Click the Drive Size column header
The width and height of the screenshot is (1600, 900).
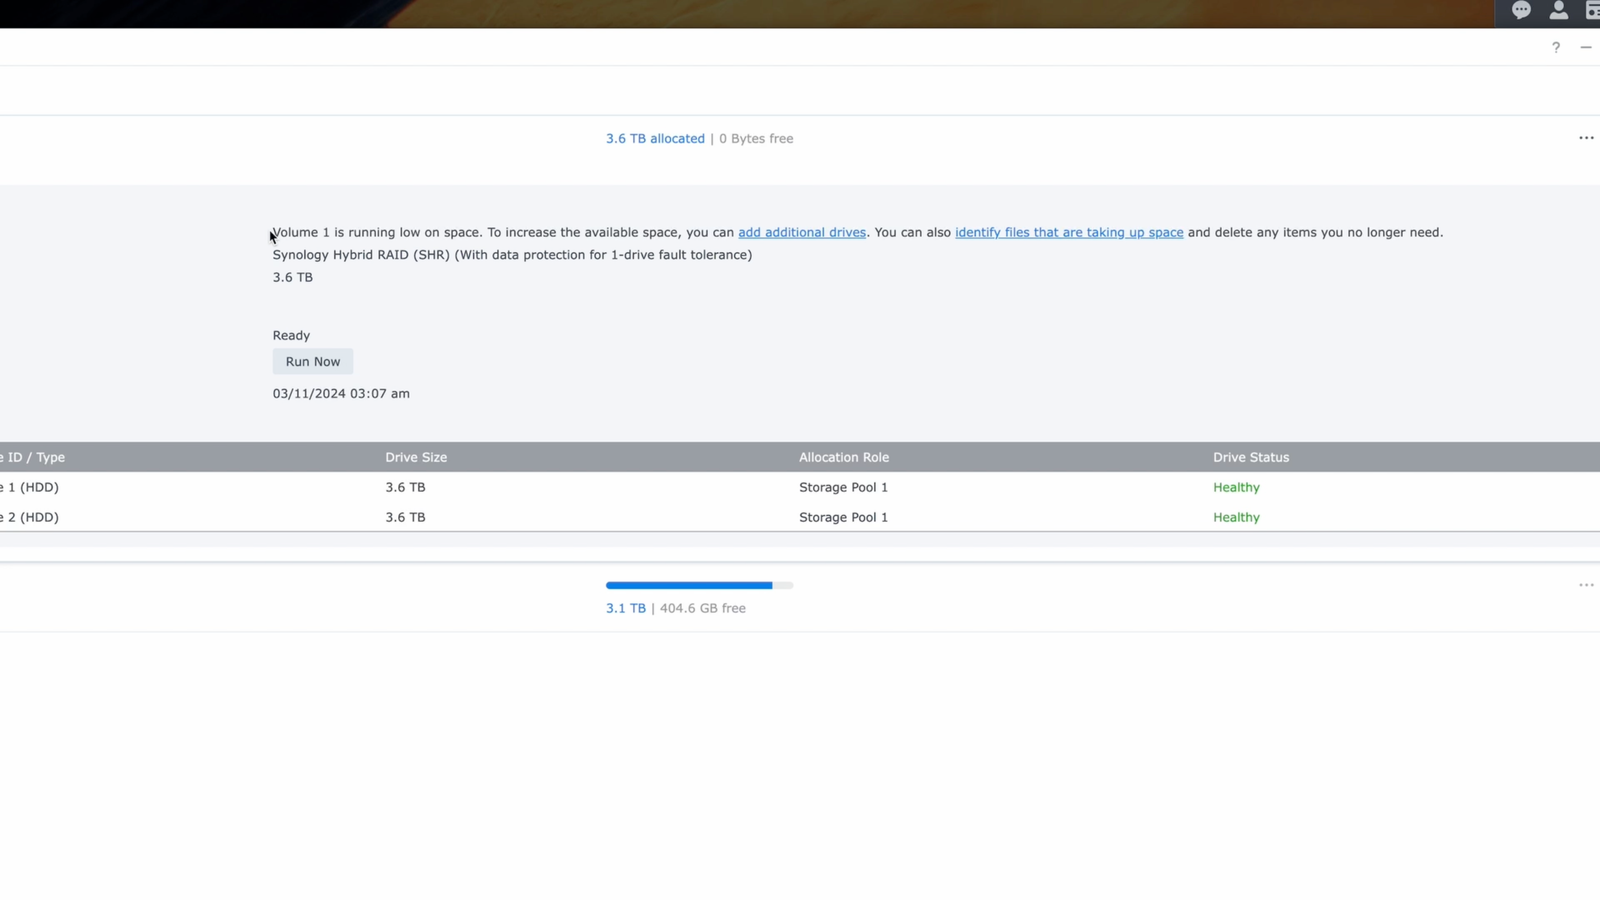pyautogui.click(x=416, y=457)
